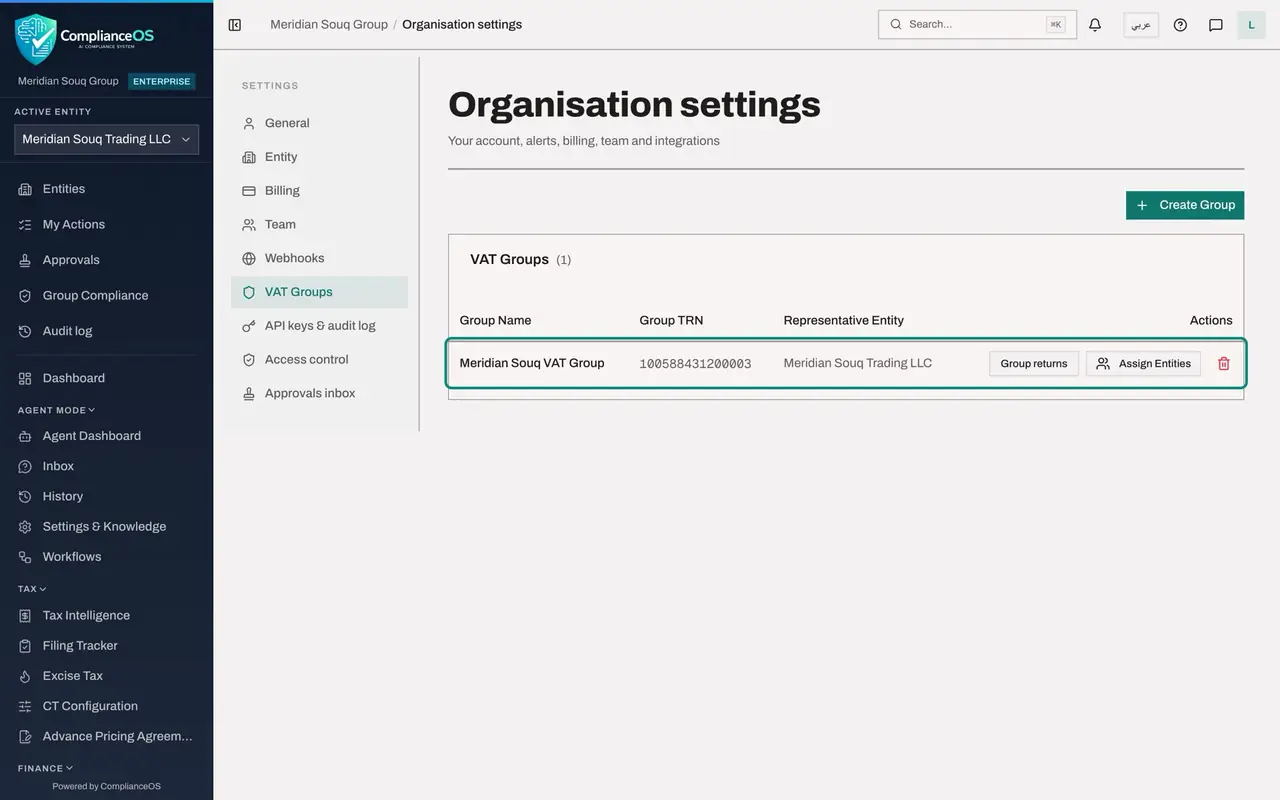Screen dimensions: 1280x800
Task: Open the help question mark icon
Action: (x=1180, y=25)
